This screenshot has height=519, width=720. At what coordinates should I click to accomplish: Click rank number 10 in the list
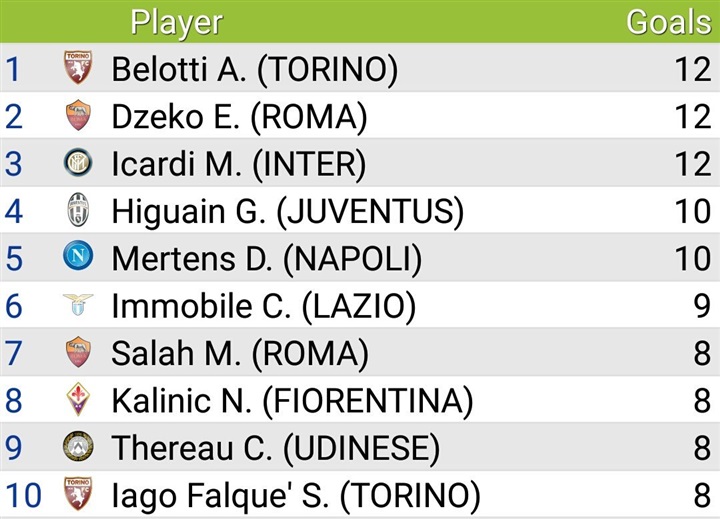tap(23, 495)
